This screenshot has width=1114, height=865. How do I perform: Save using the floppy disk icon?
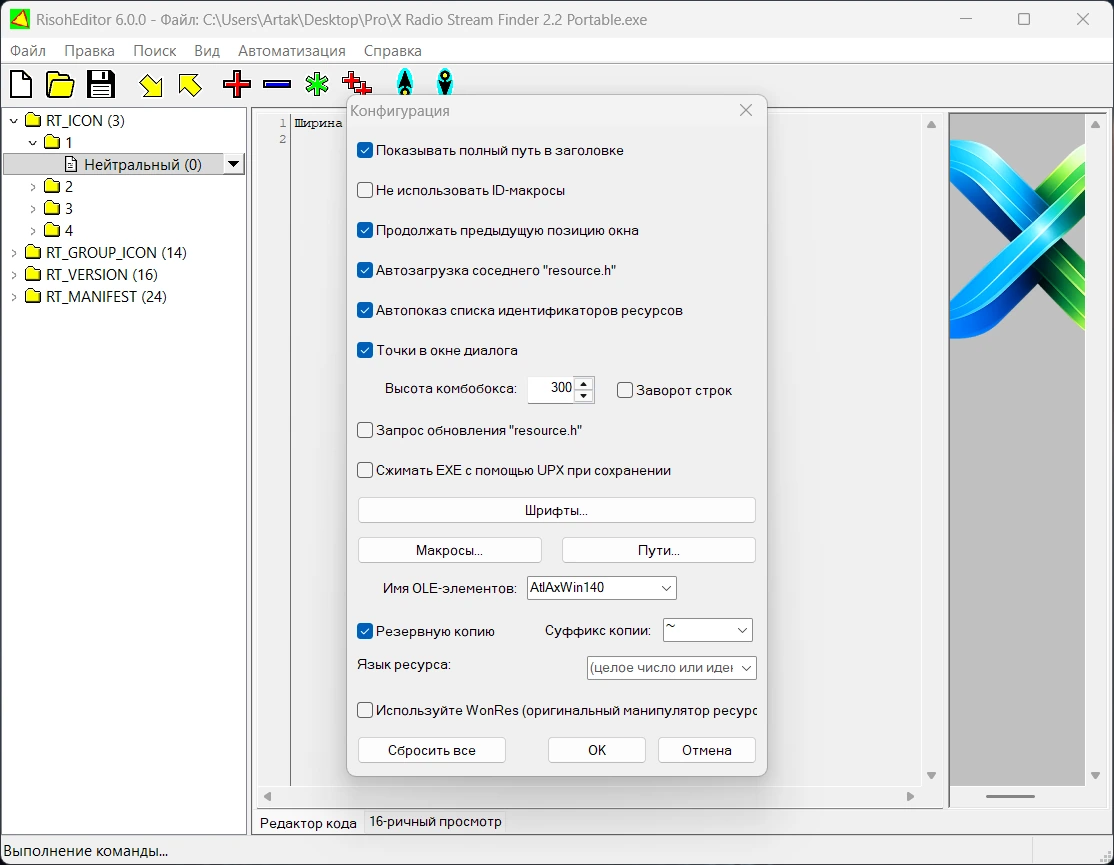101,84
